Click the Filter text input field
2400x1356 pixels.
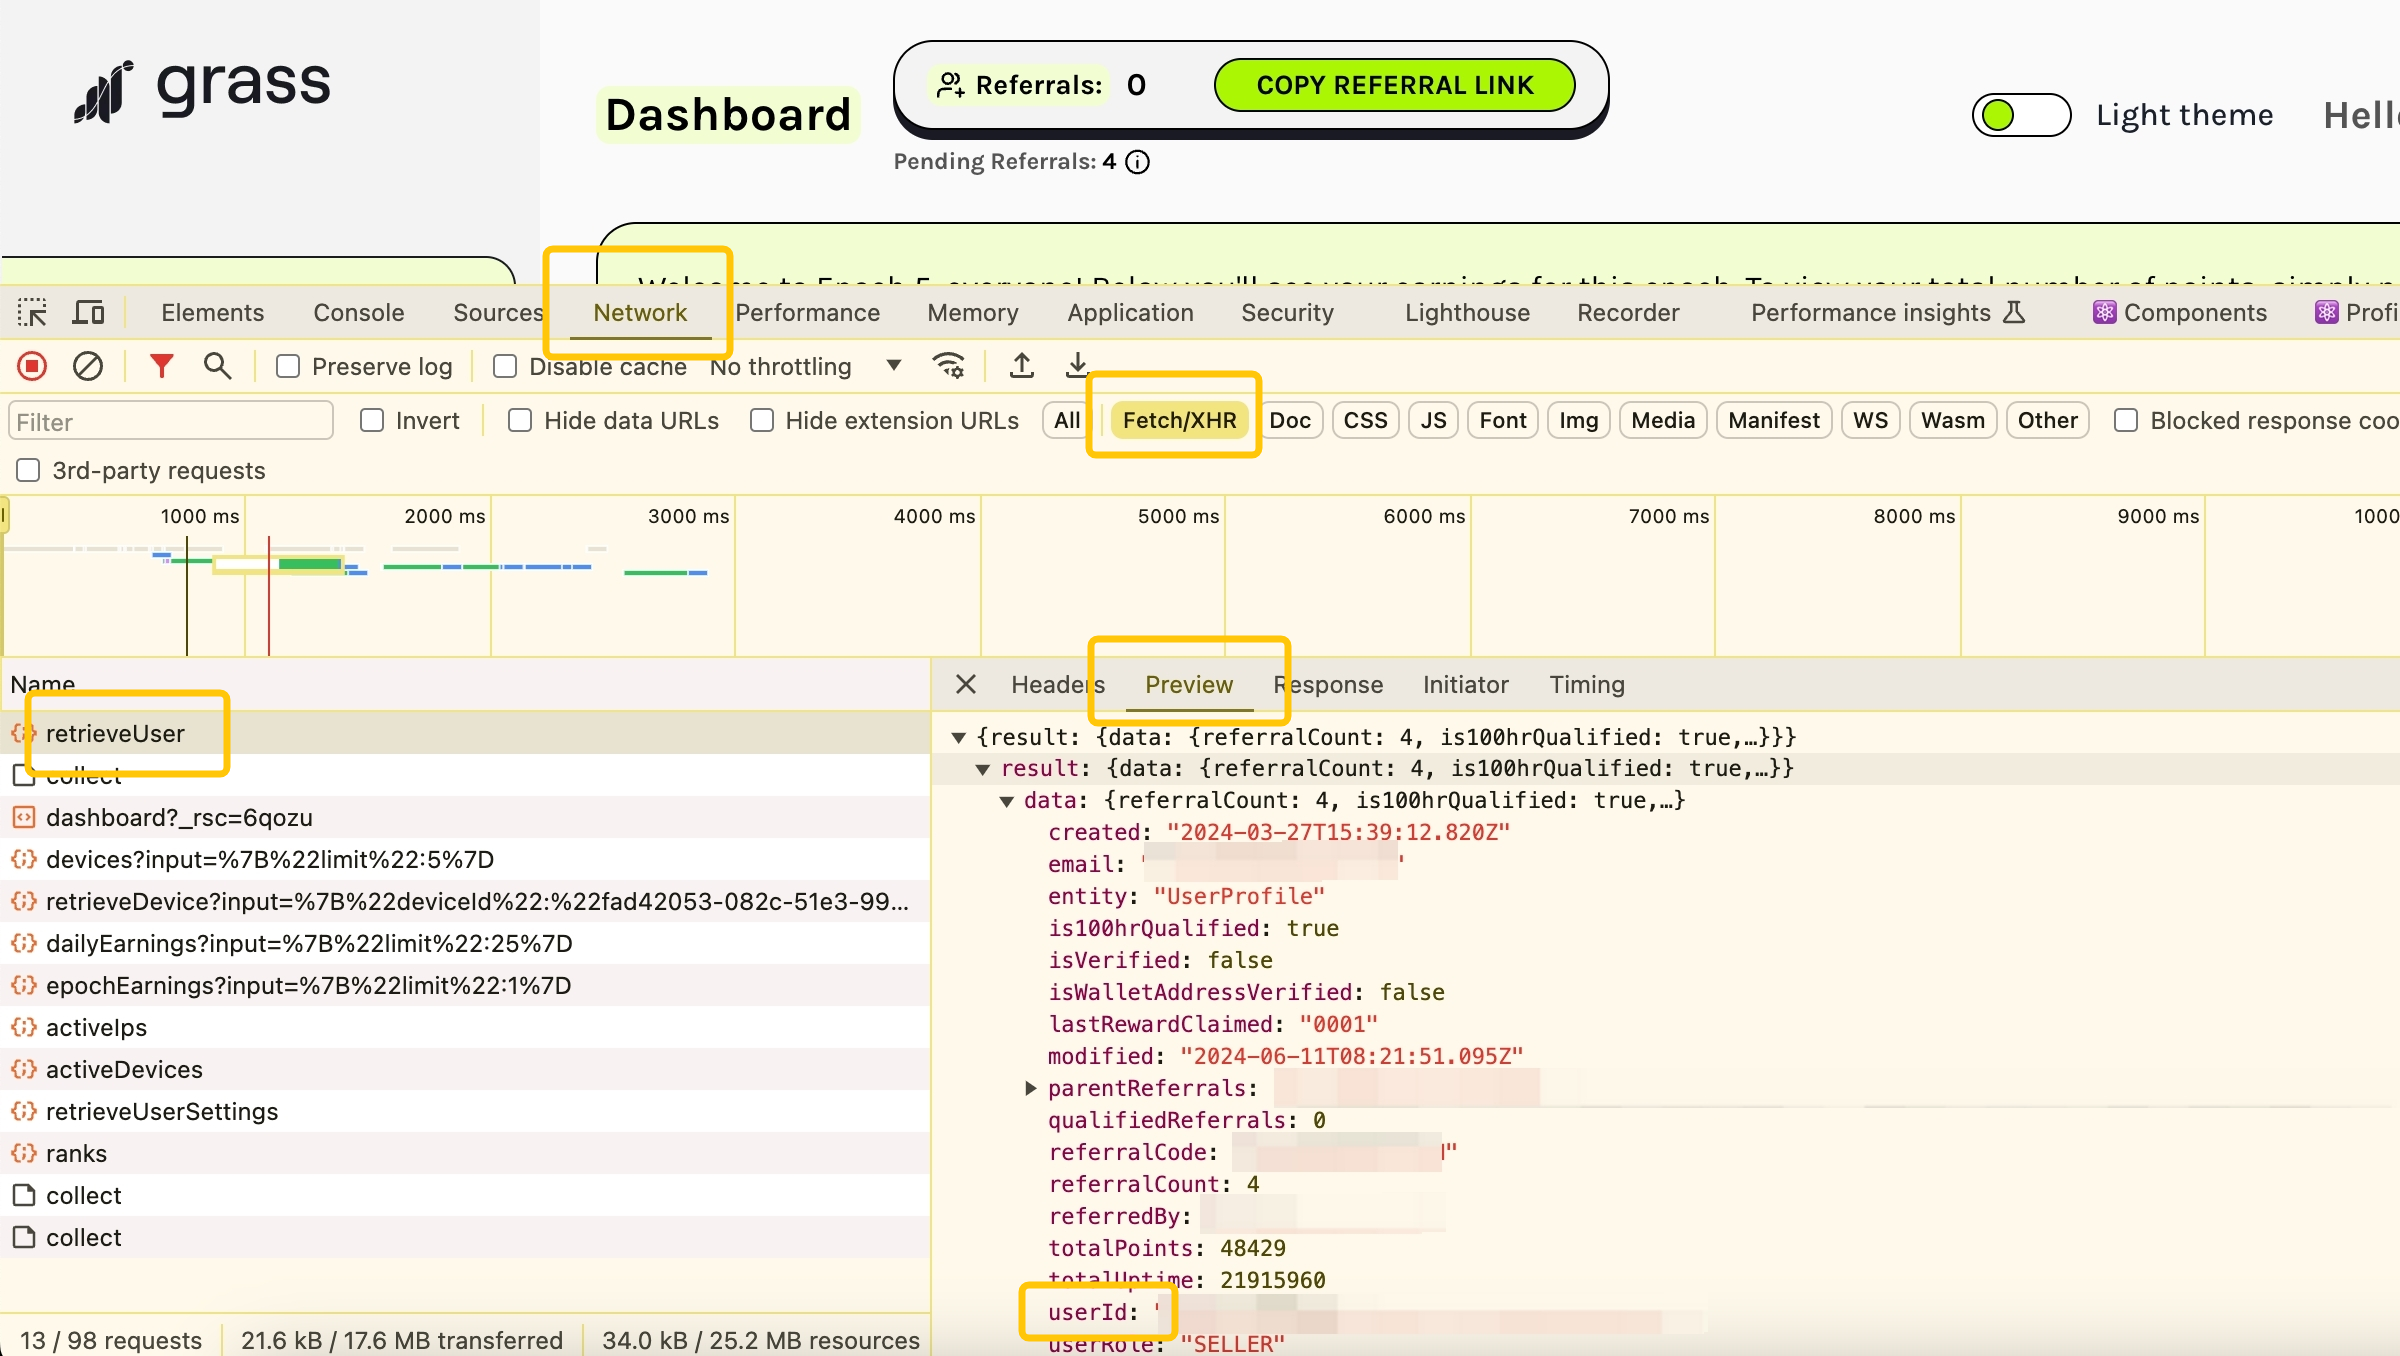170,421
